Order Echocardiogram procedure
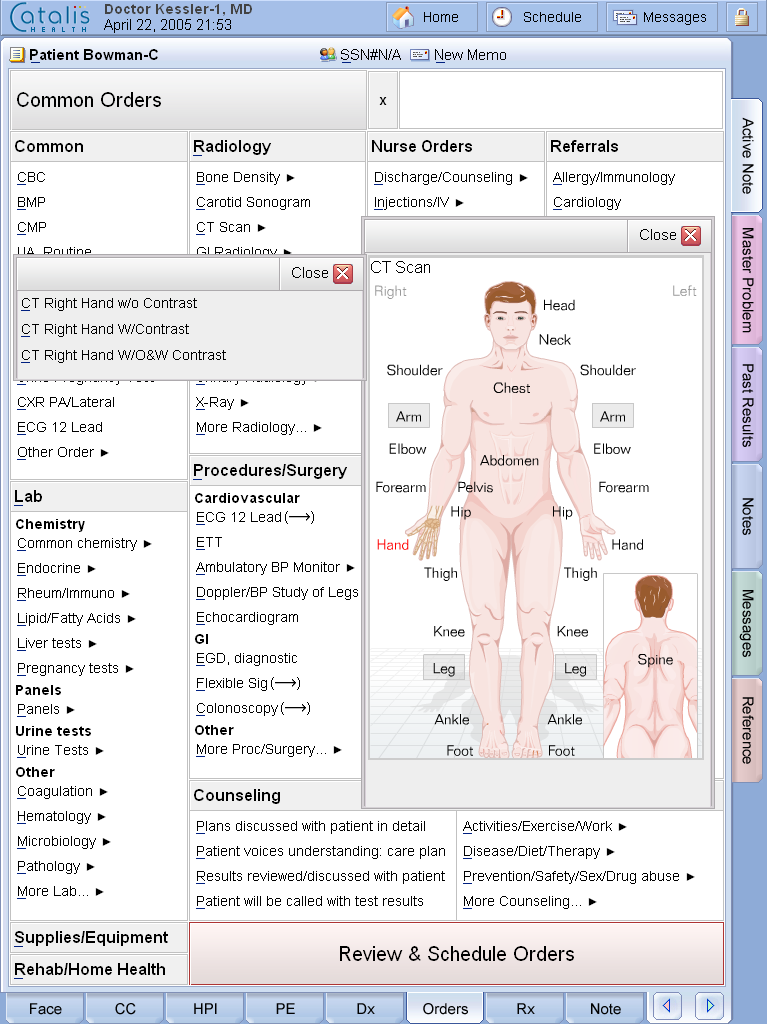The image size is (767, 1024). (x=247, y=617)
